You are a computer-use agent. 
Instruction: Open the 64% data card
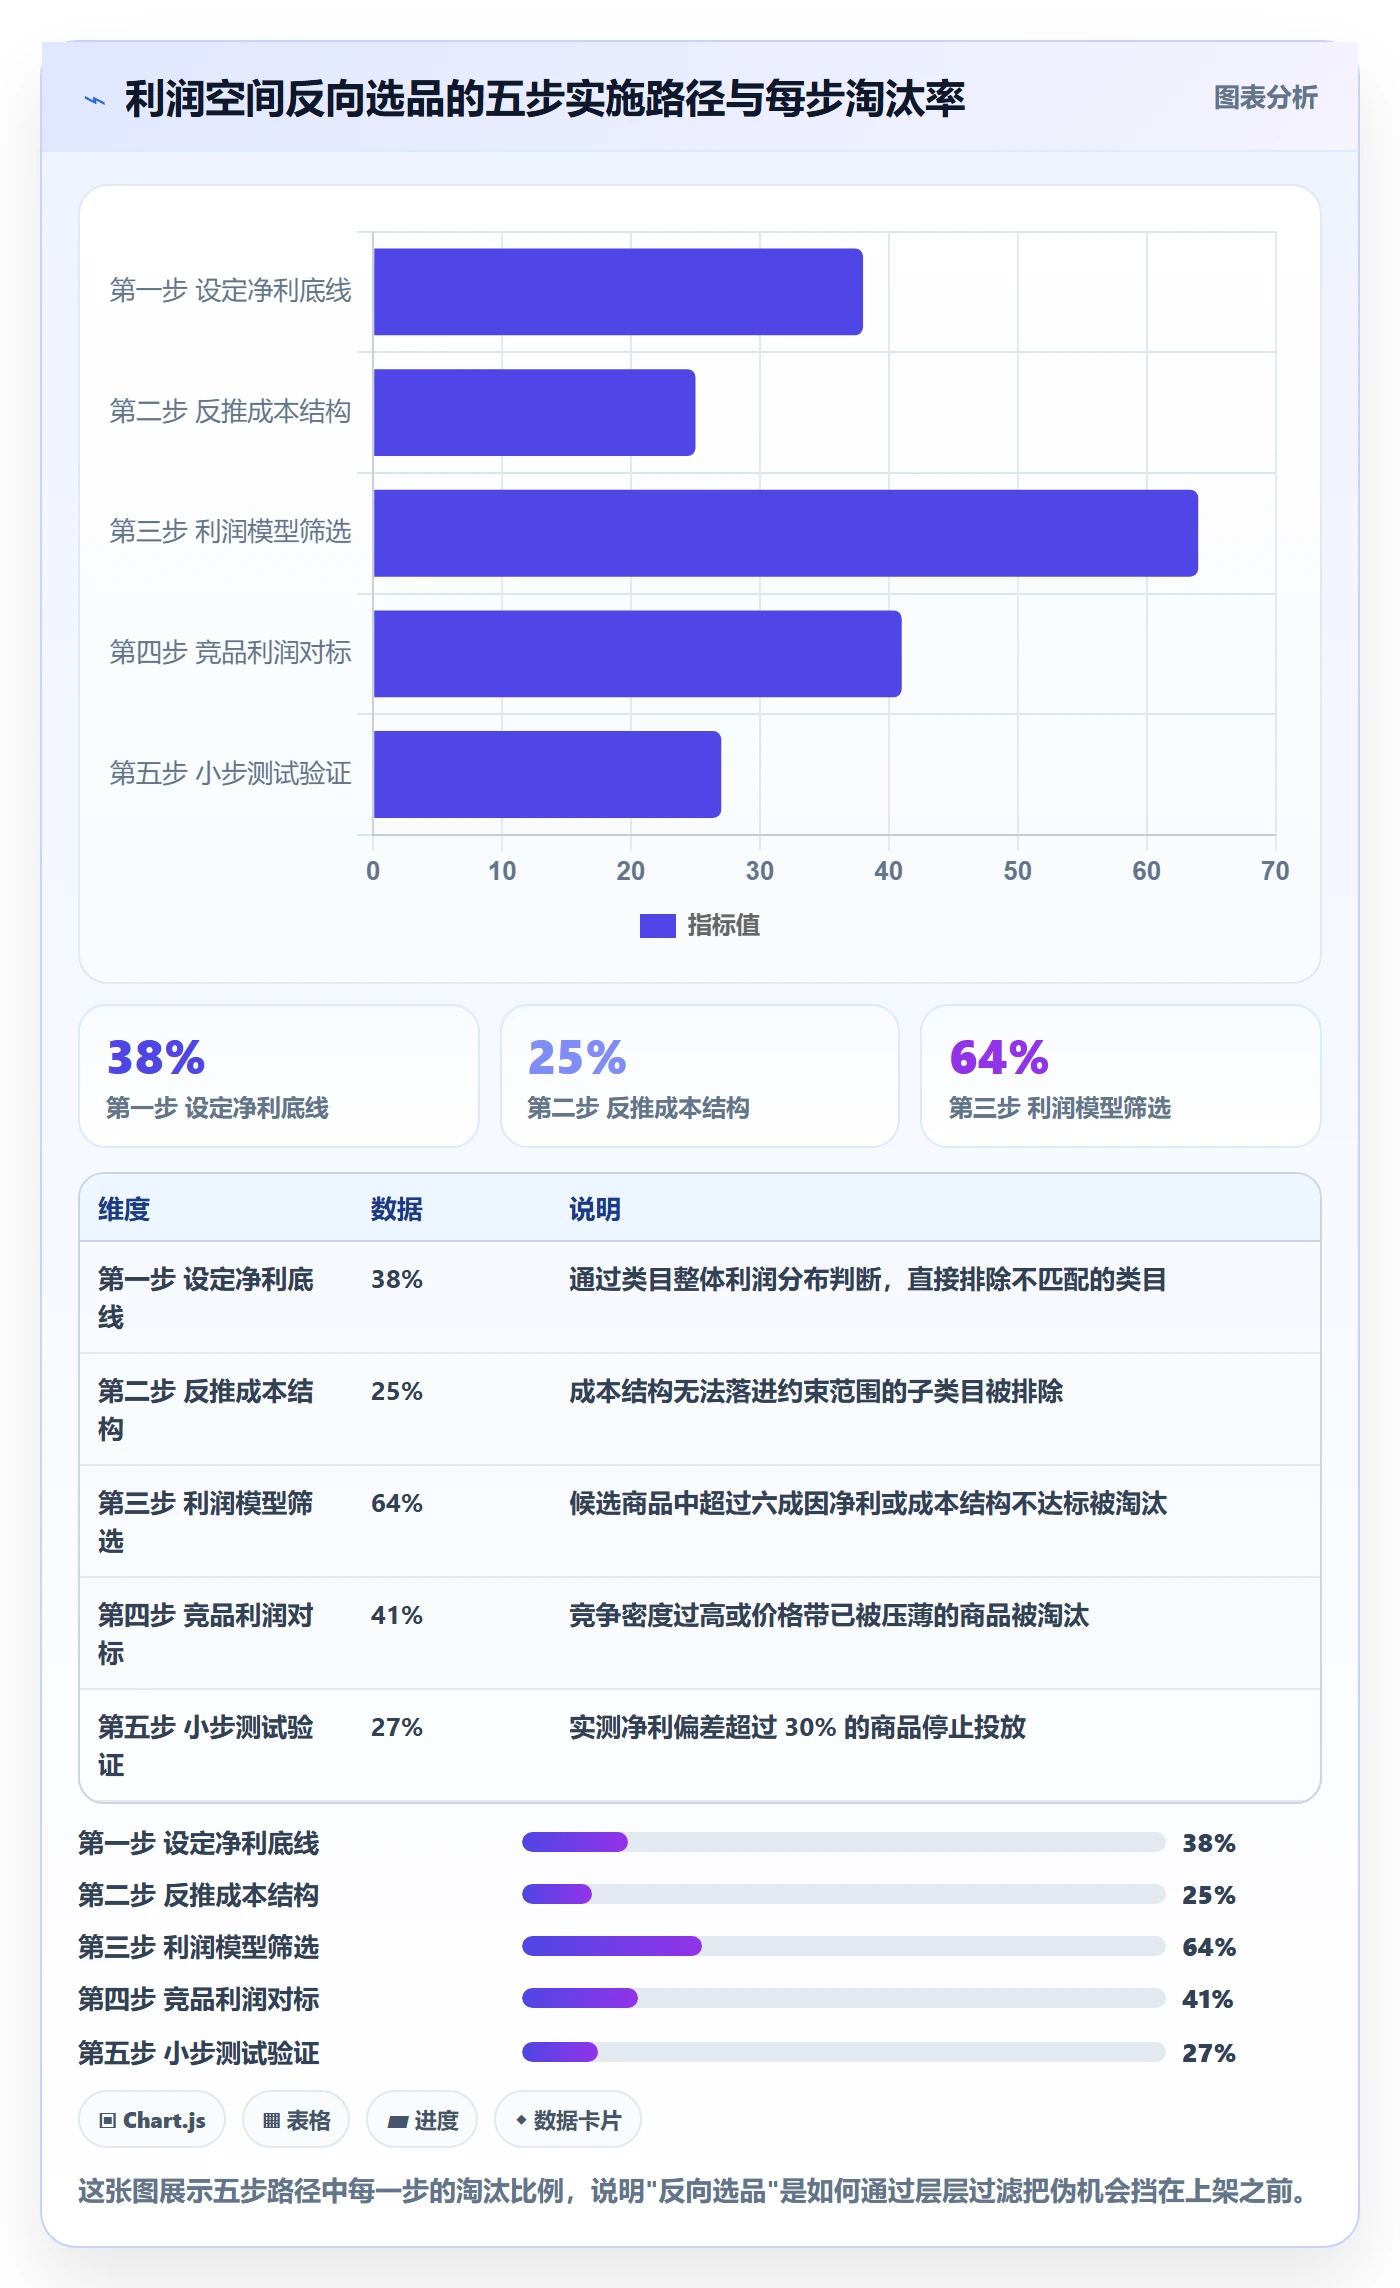point(1121,1076)
